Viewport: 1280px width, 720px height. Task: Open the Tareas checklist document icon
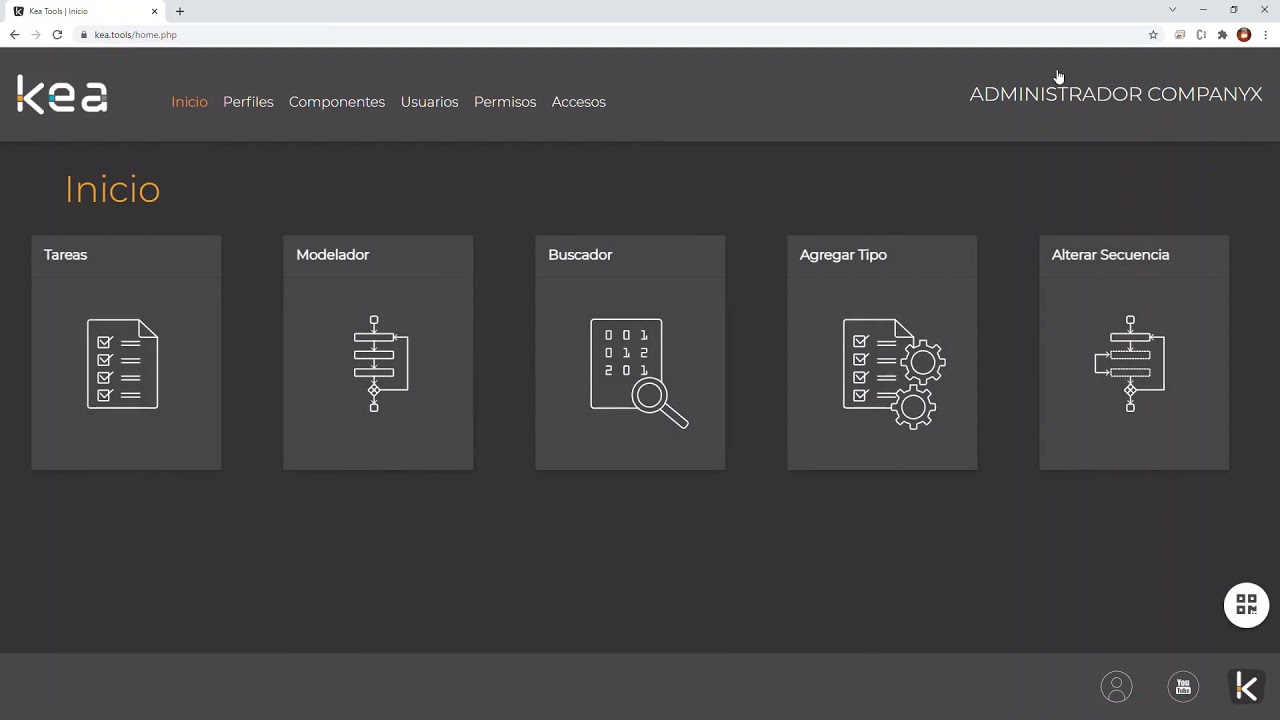tap(122, 364)
